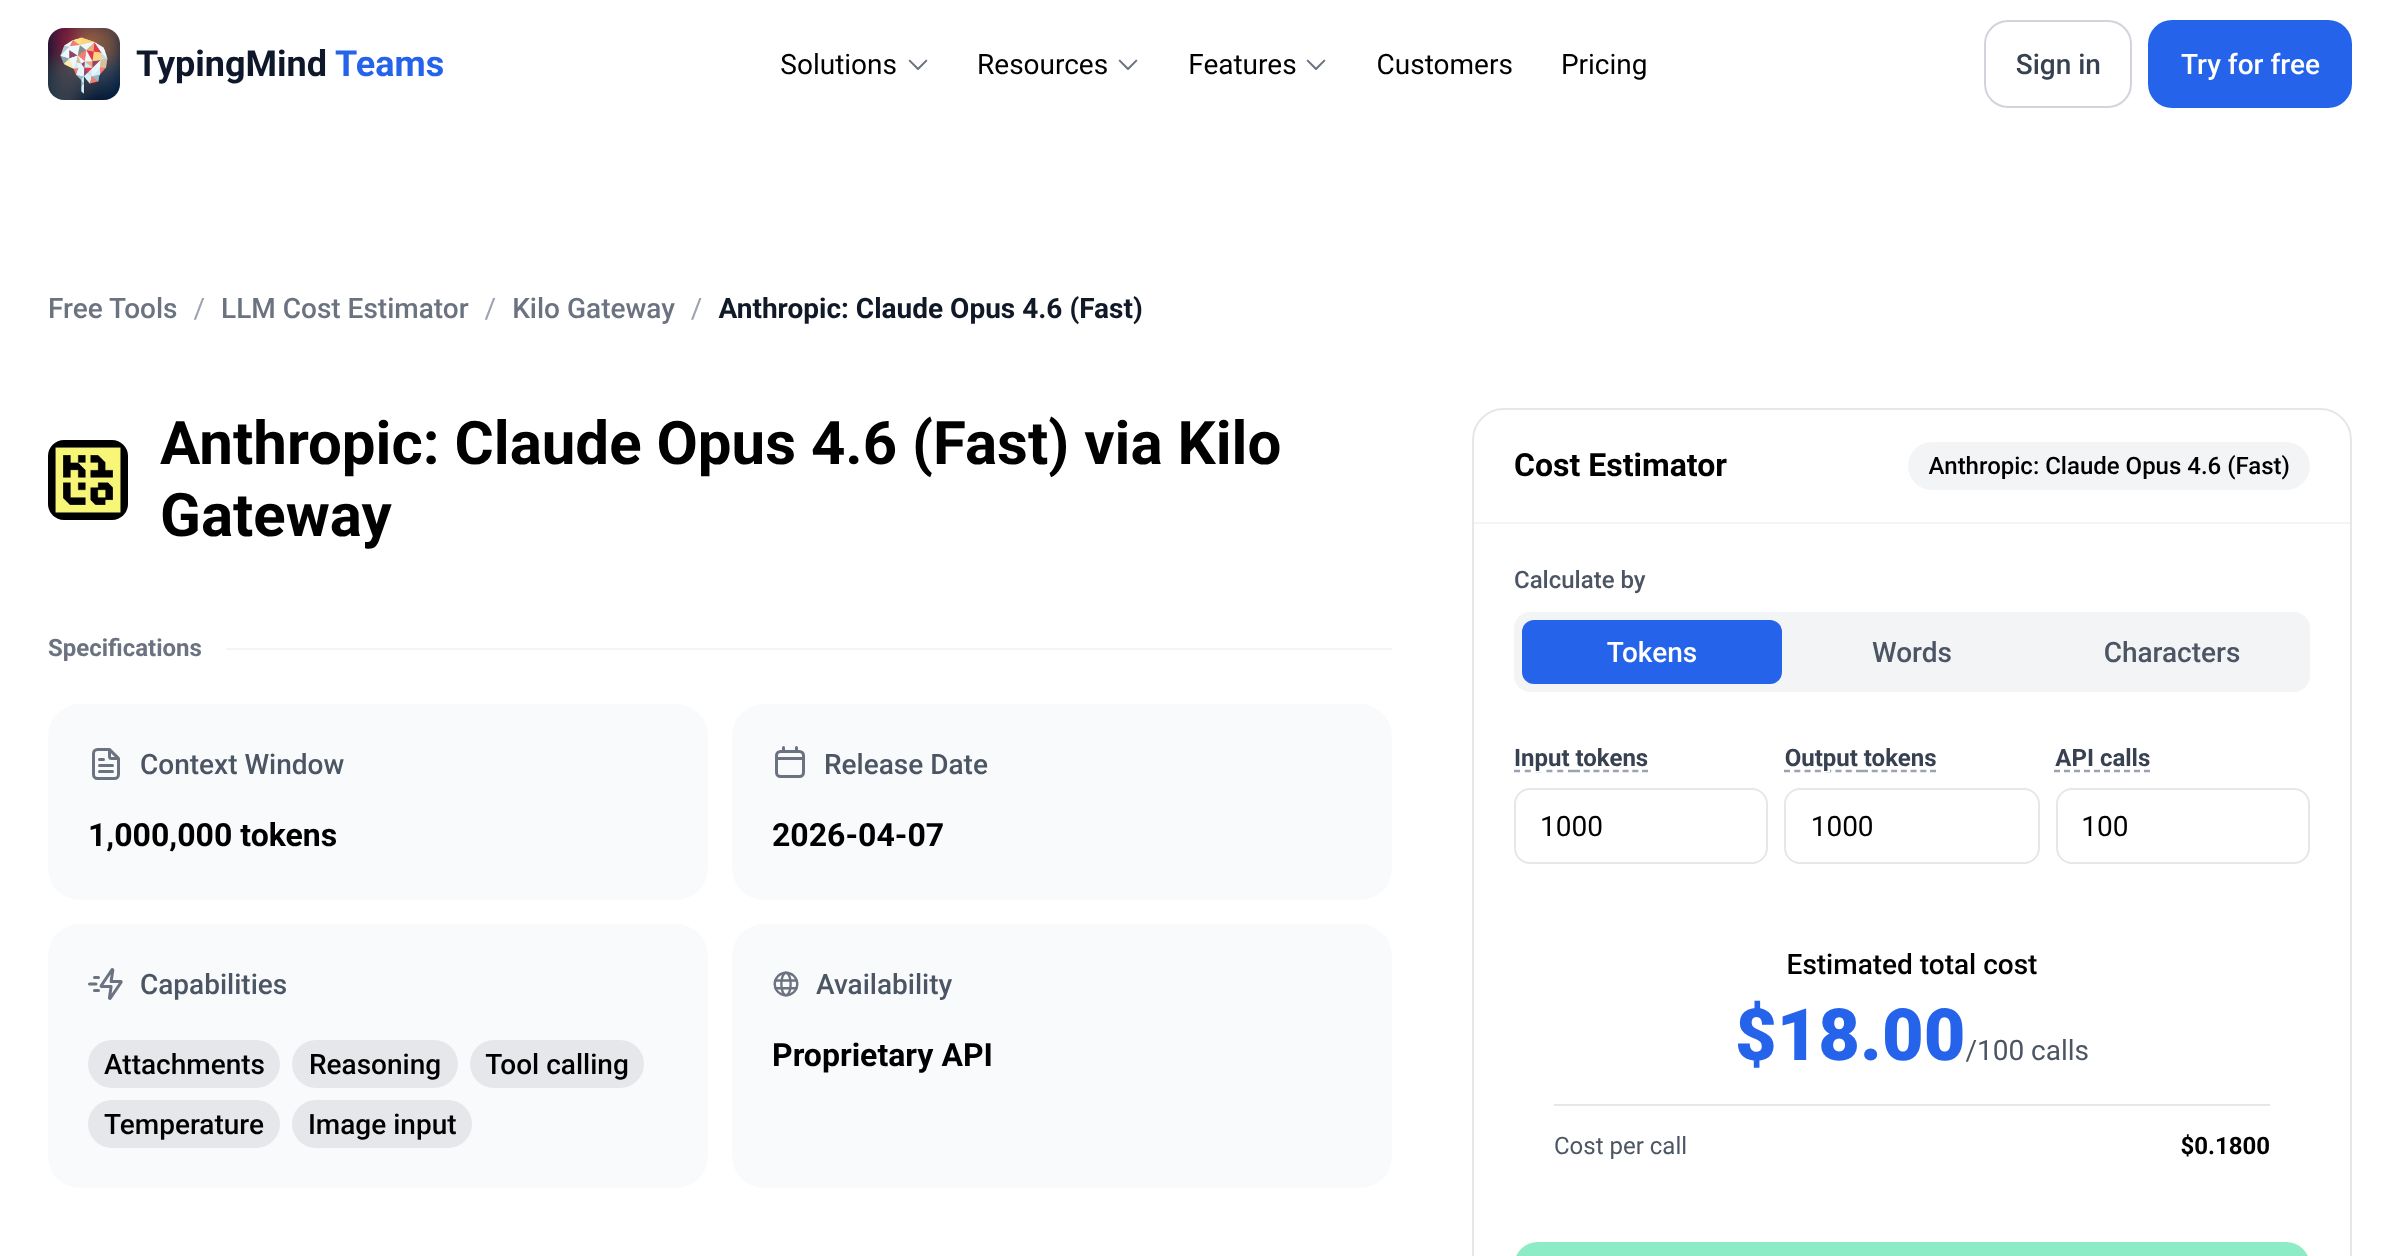The image size is (2400, 1256).
Task: Click the Cost Estimator panel heading
Action: coord(1620,465)
